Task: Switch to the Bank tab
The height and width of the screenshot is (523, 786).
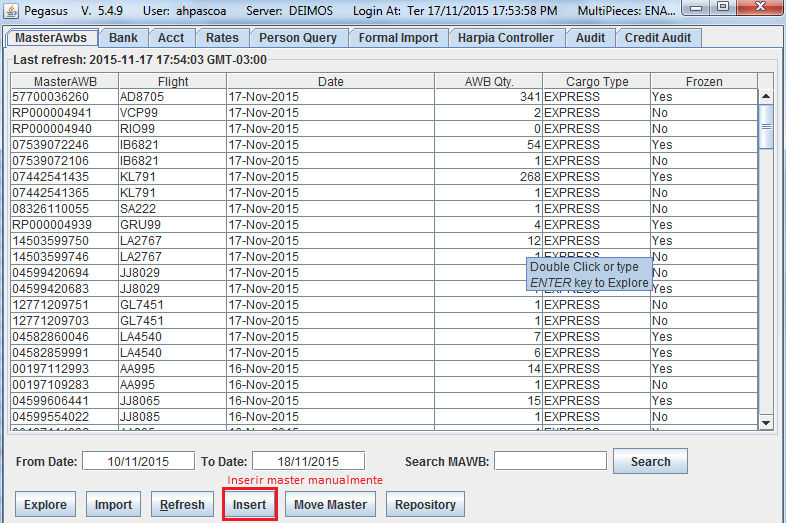Action: [123, 38]
